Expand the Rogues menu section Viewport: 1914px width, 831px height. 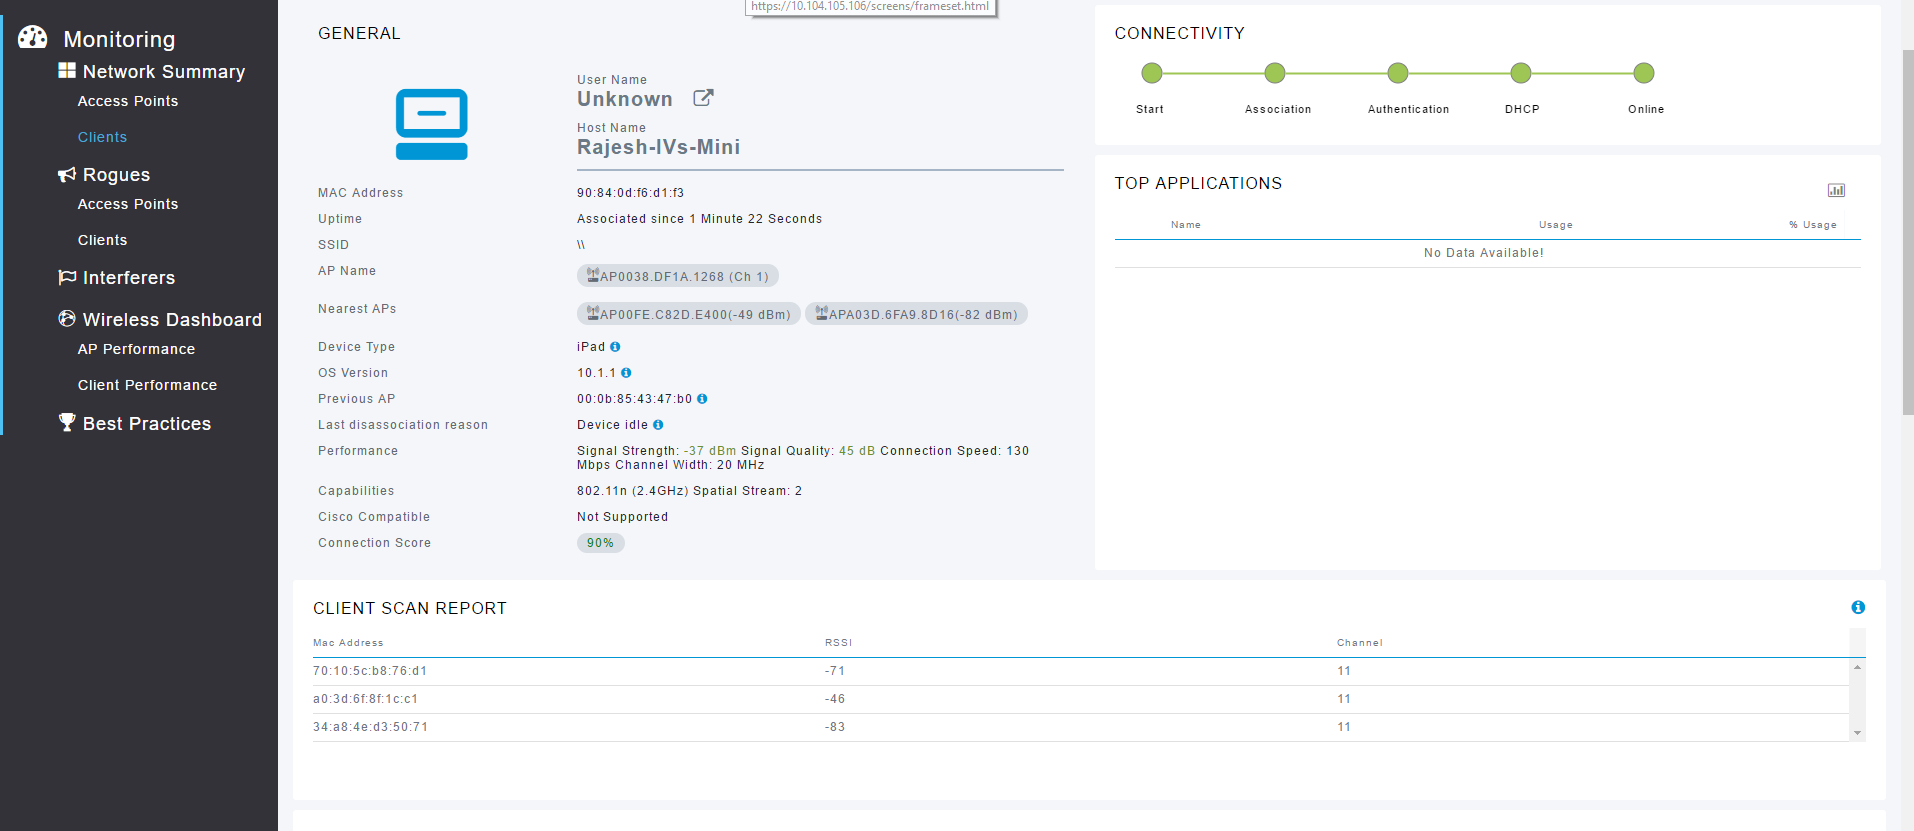pyautogui.click(x=104, y=175)
